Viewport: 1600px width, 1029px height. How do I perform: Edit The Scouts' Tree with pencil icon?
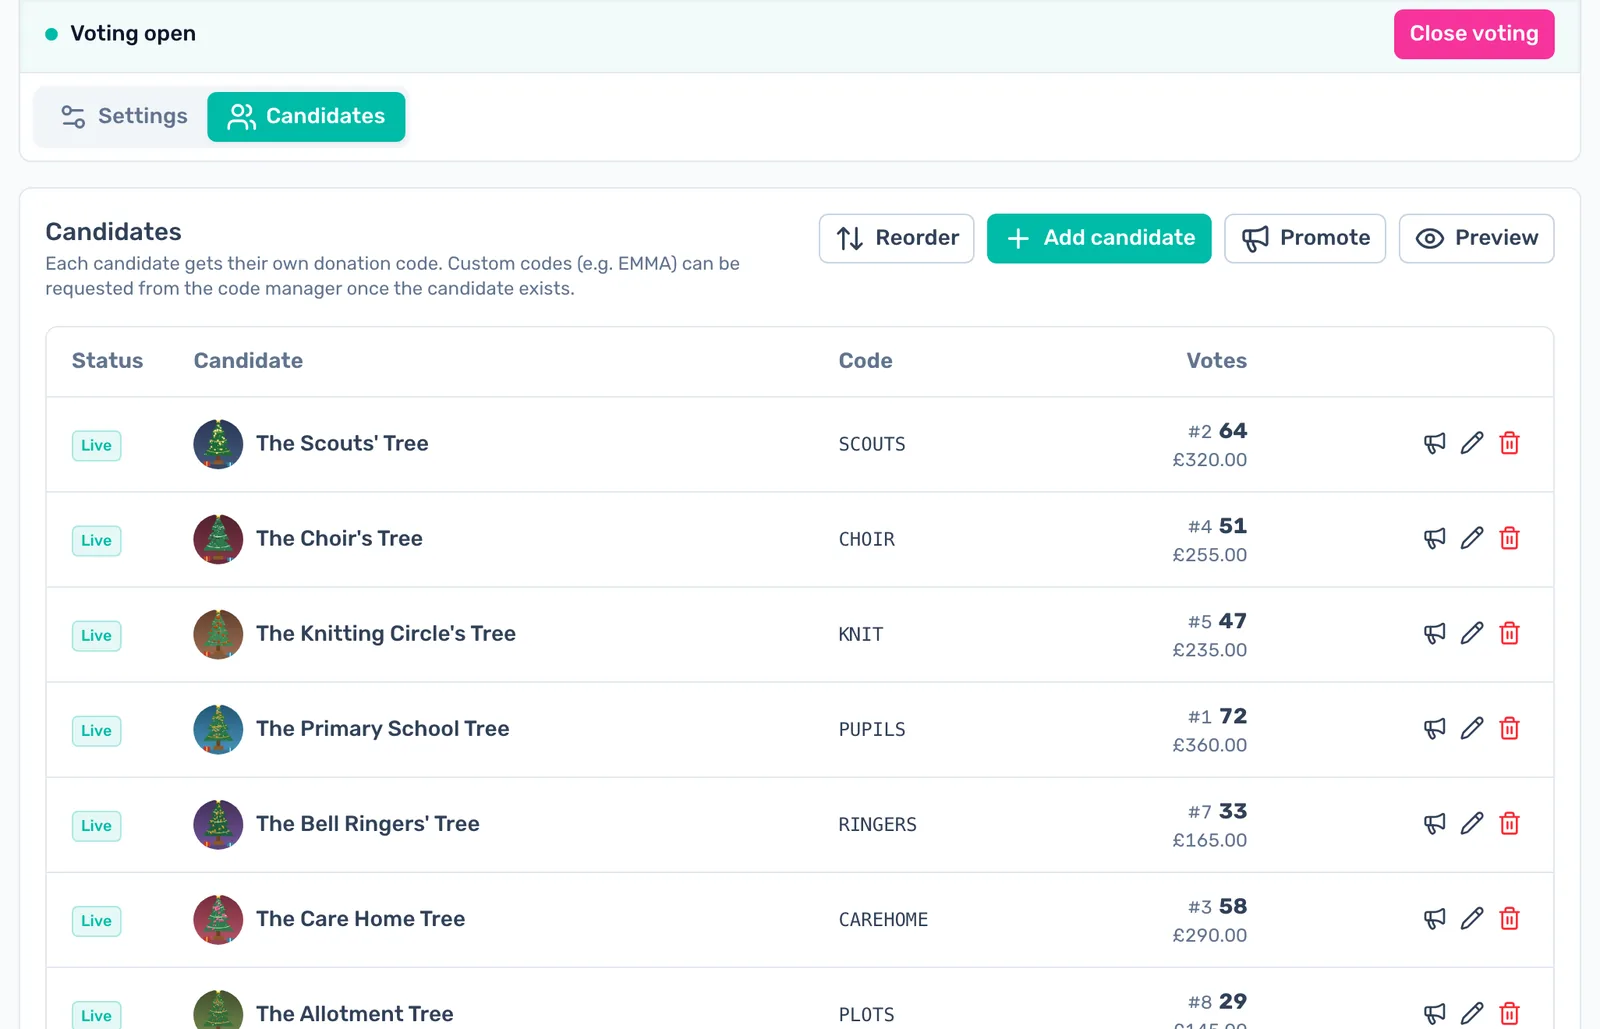point(1472,443)
